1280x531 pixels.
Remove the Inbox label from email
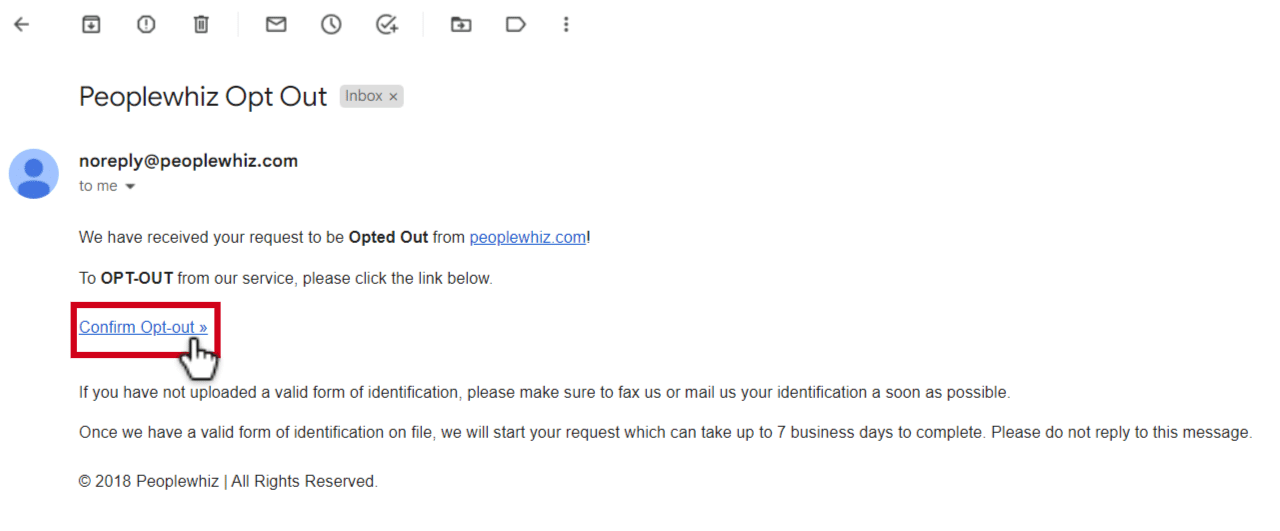[x=393, y=97]
